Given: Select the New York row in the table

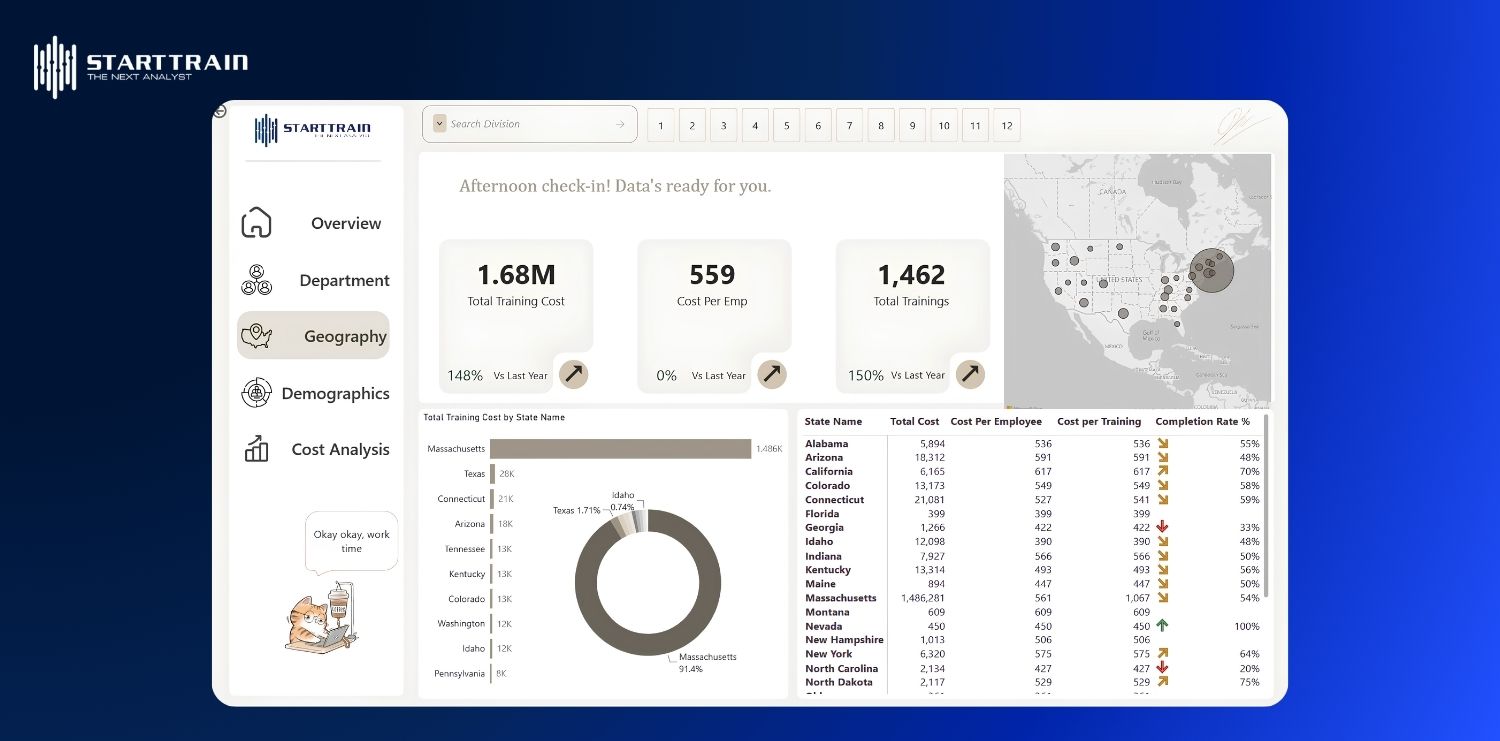Looking at the screenshot, I should click(x=1032, y=654).
